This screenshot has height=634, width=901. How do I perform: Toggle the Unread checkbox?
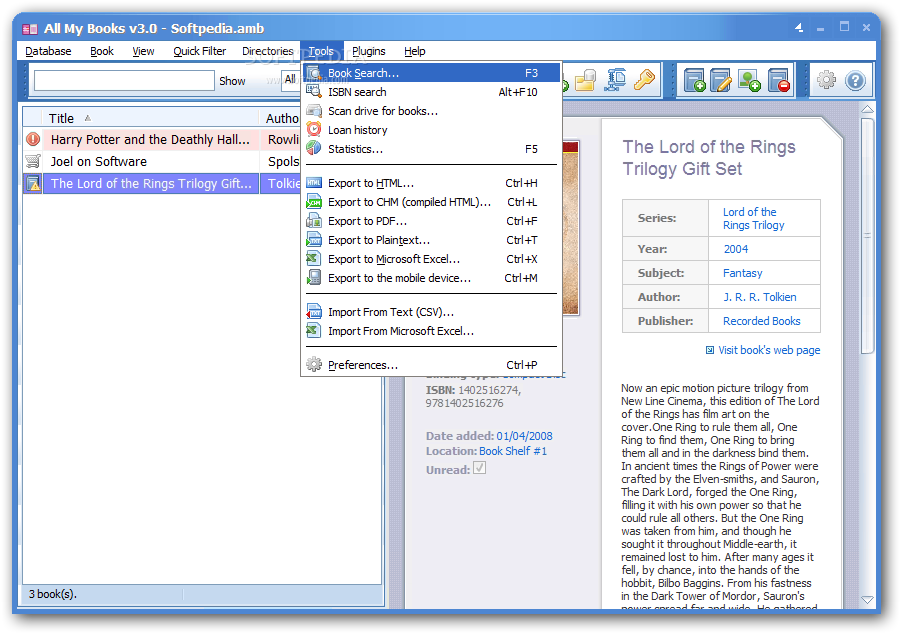(x=479, y=468)
